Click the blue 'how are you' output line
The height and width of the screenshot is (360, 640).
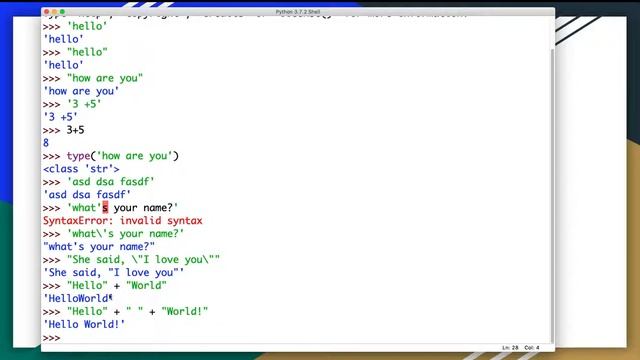tap(81, 91)
